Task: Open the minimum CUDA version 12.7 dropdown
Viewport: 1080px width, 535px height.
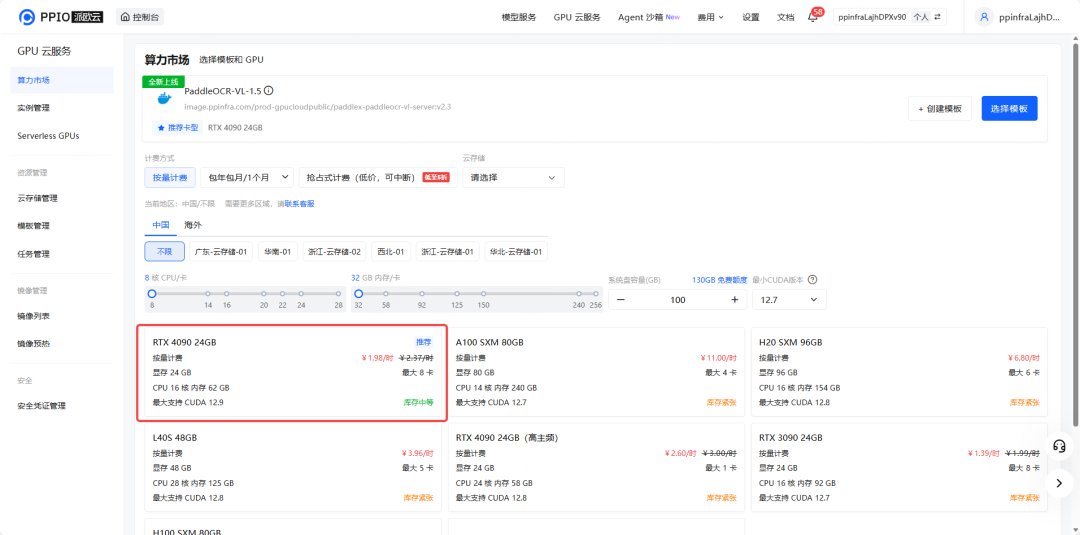Action: [x=788, y=300]
